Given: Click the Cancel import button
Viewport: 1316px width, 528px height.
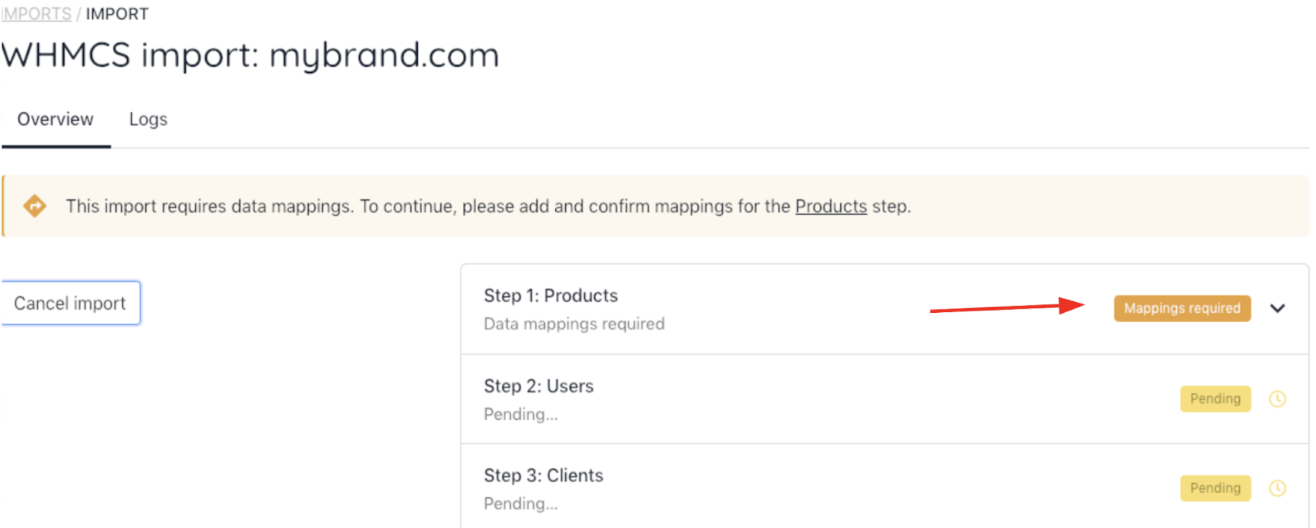Looking at the screenshot, I should pos(70,303).
